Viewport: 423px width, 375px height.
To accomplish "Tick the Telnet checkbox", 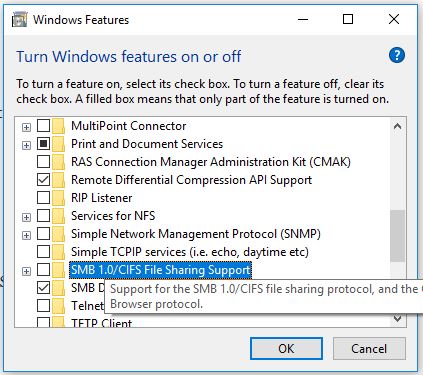I will click(43, 305).
